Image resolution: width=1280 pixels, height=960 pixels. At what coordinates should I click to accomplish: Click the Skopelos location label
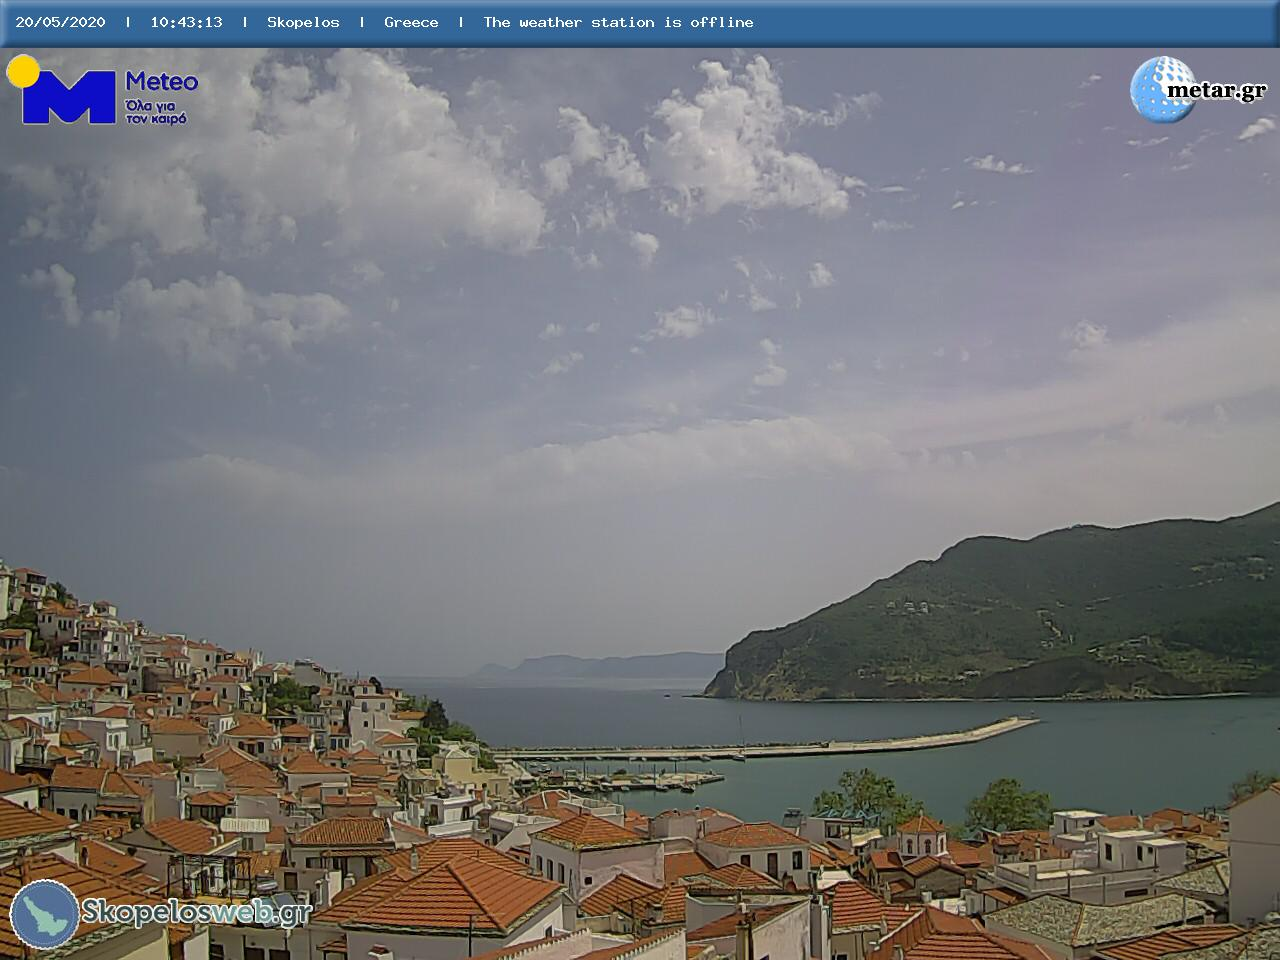point(303,22)
